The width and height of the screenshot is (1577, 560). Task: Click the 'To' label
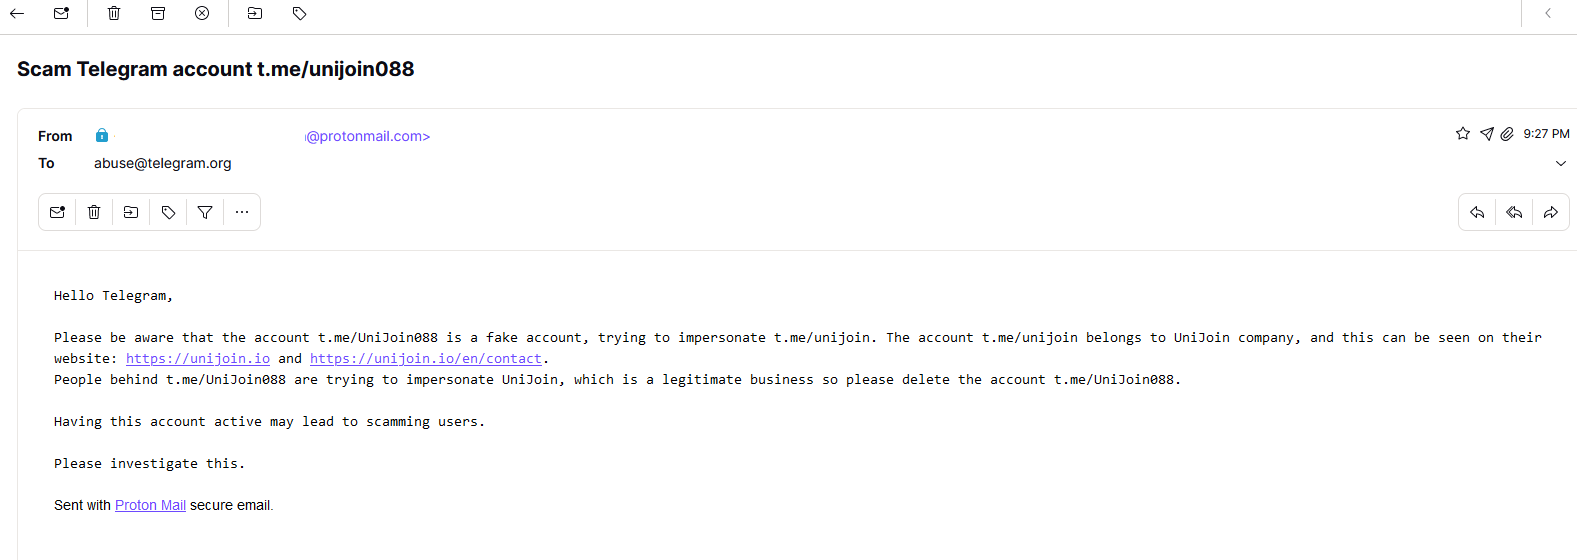tap(46, 163)
